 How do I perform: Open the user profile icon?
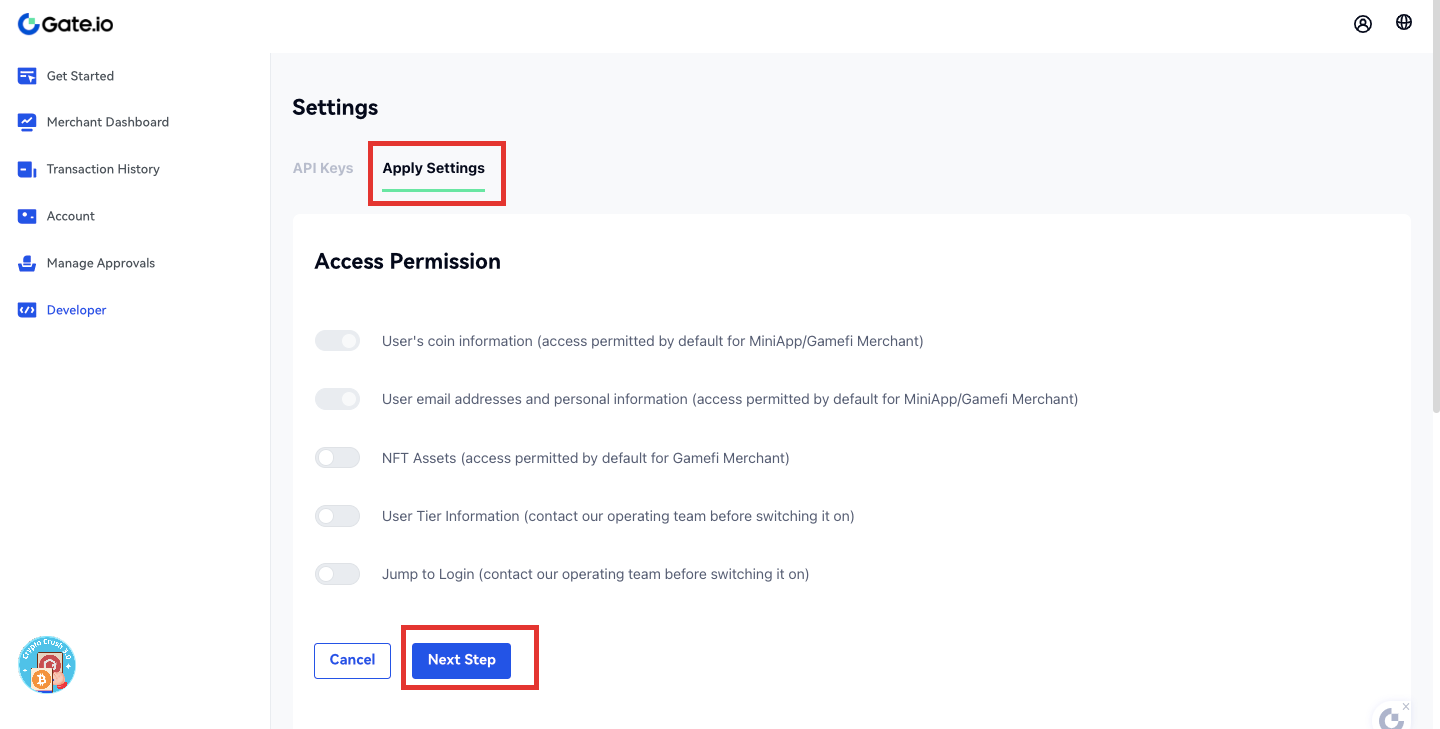pyautogui.click(x=1363, y=24)
